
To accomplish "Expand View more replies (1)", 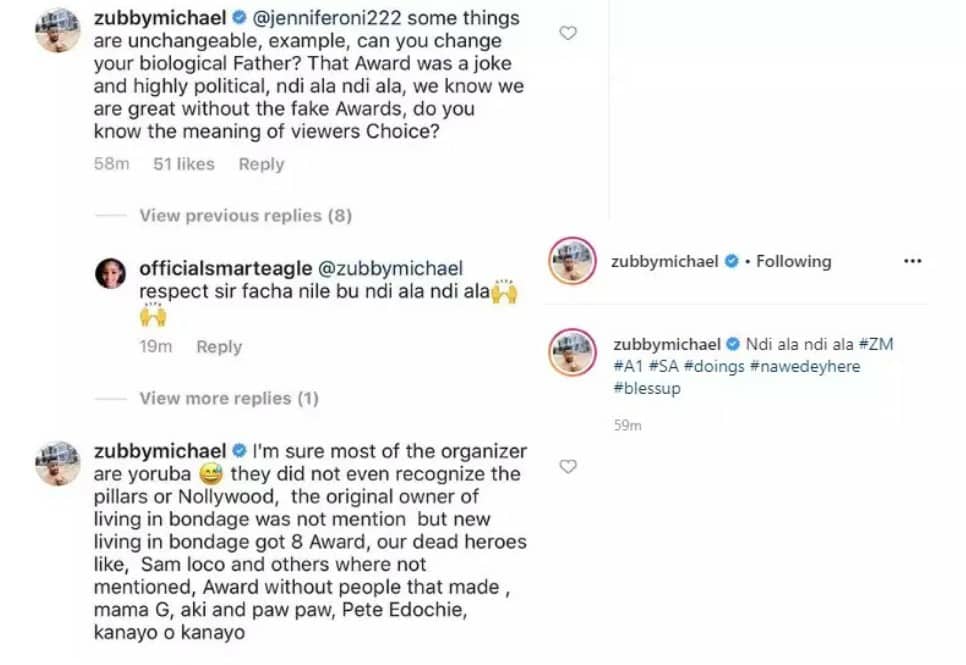I will (x=228, y=398).
